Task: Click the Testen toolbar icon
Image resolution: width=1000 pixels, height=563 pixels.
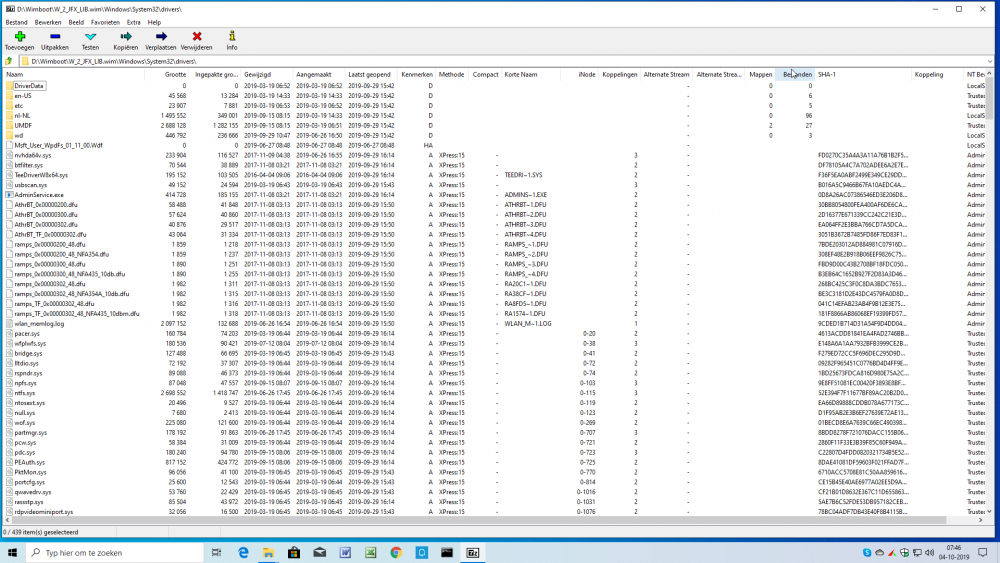Action: [x=90, y=37]
